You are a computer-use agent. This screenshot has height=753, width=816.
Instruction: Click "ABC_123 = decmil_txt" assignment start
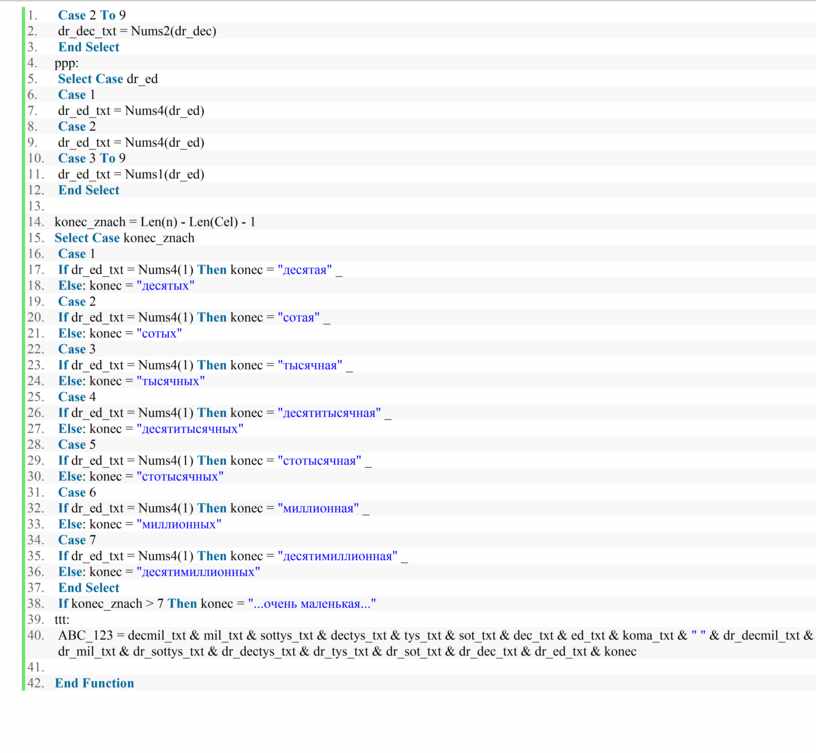[122, 635]
